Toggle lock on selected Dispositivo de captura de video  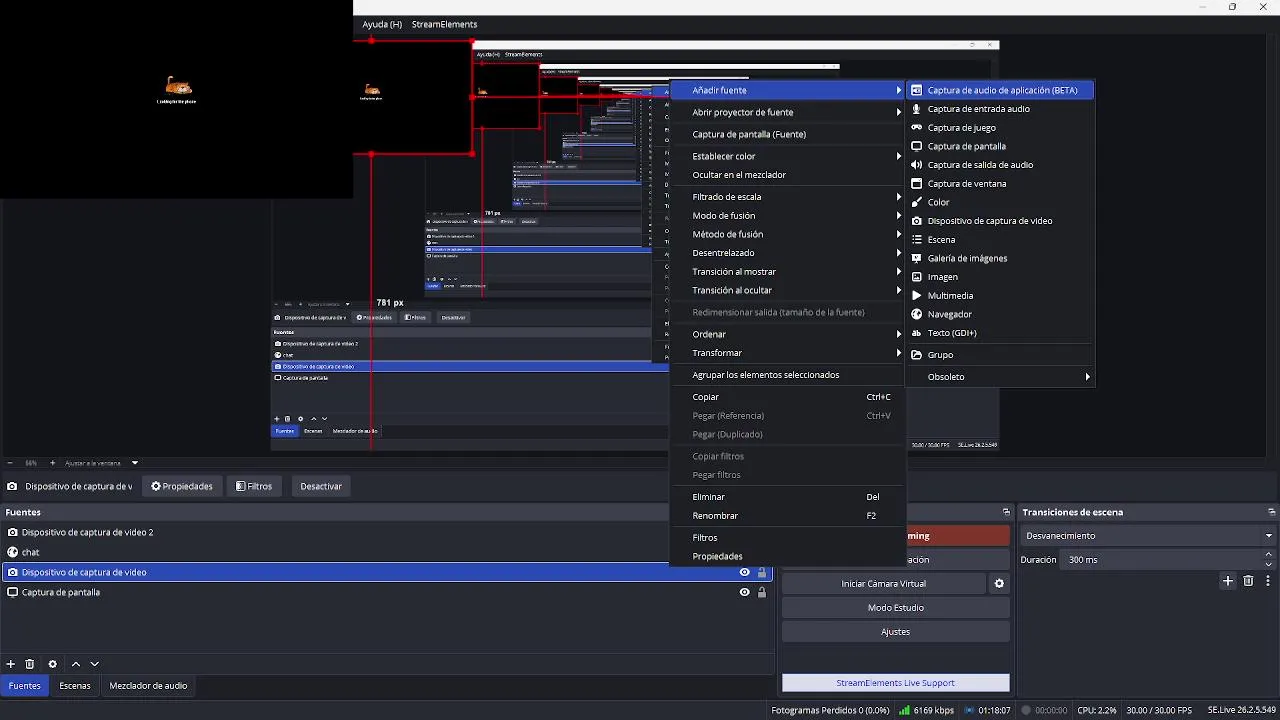pos(762,573)
